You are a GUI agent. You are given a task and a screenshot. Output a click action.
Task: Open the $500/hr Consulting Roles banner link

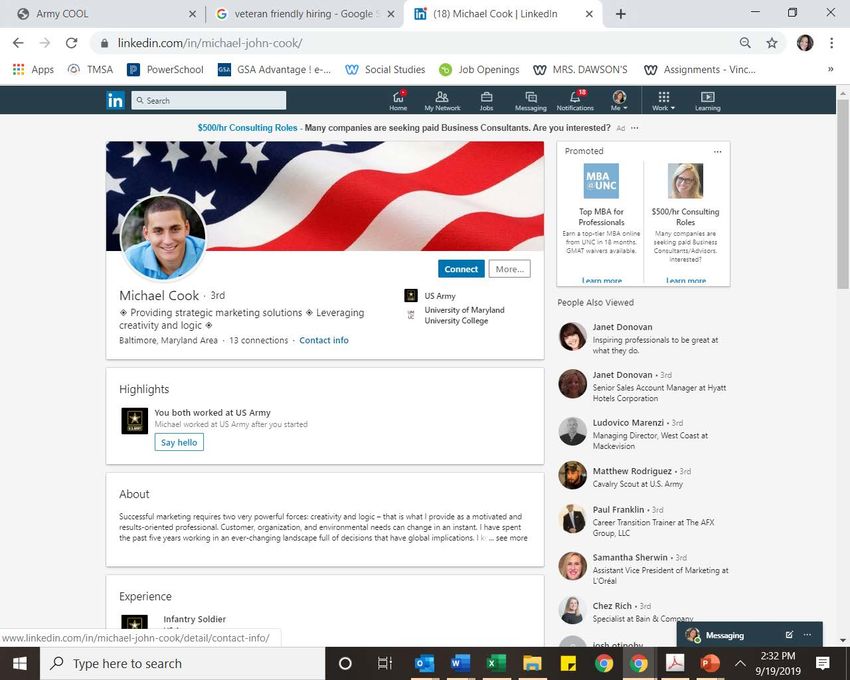click(x=247, y=128)
